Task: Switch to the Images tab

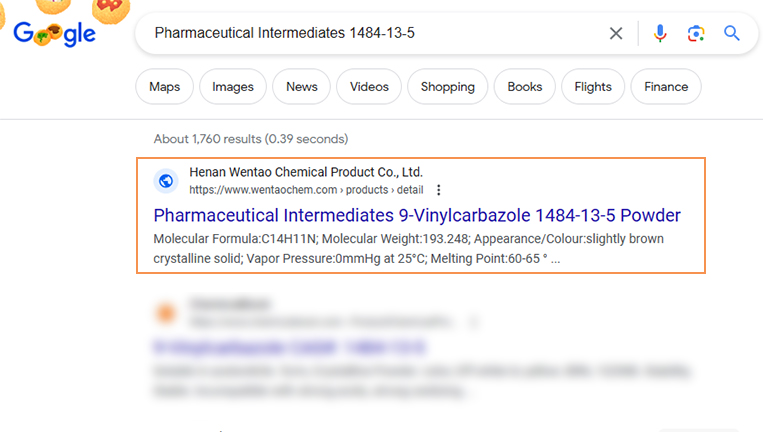Action: click(233, 87)
